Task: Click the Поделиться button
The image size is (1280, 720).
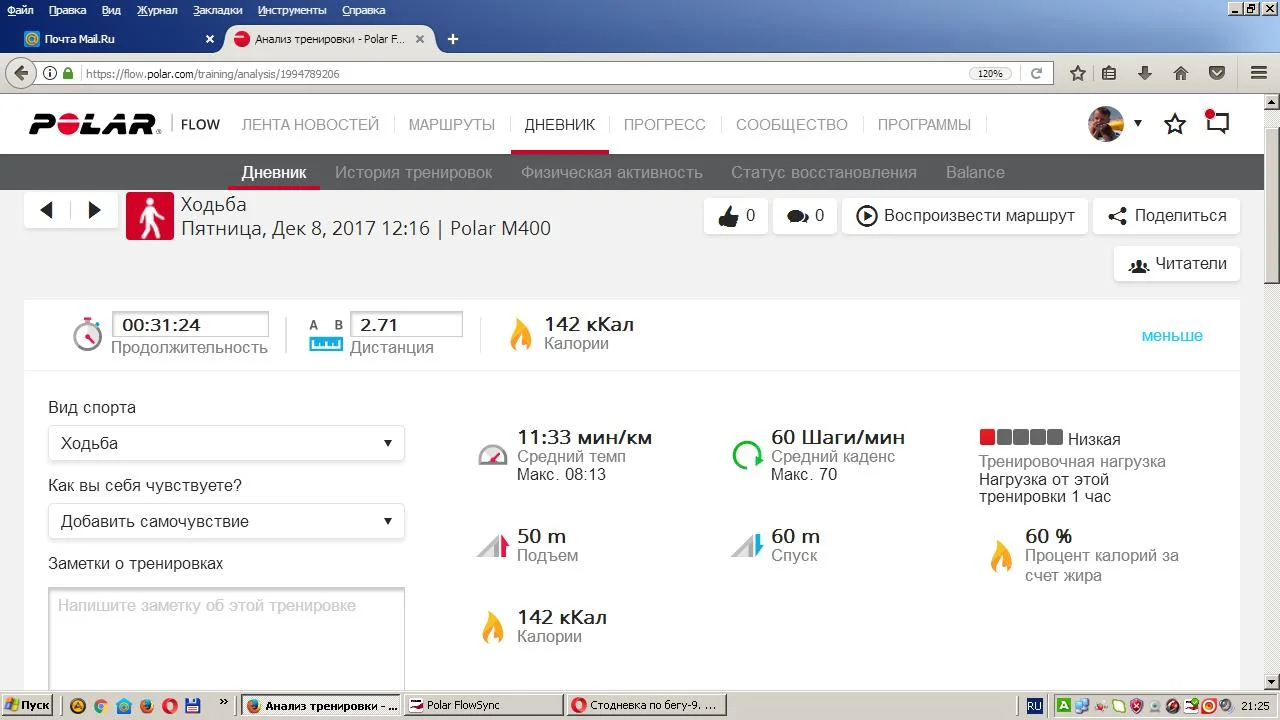Action: click(1167, 216)
